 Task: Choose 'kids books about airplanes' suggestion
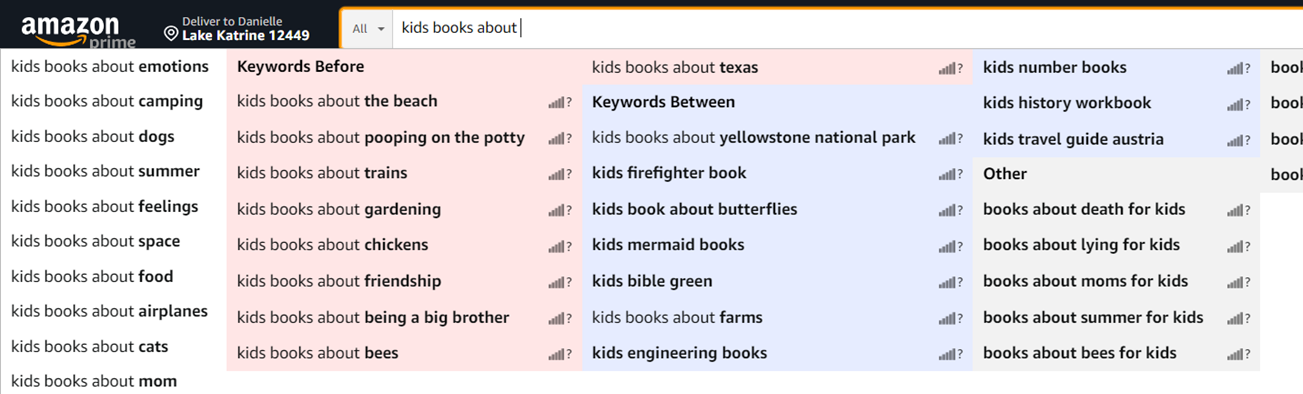tap(109, 311)
